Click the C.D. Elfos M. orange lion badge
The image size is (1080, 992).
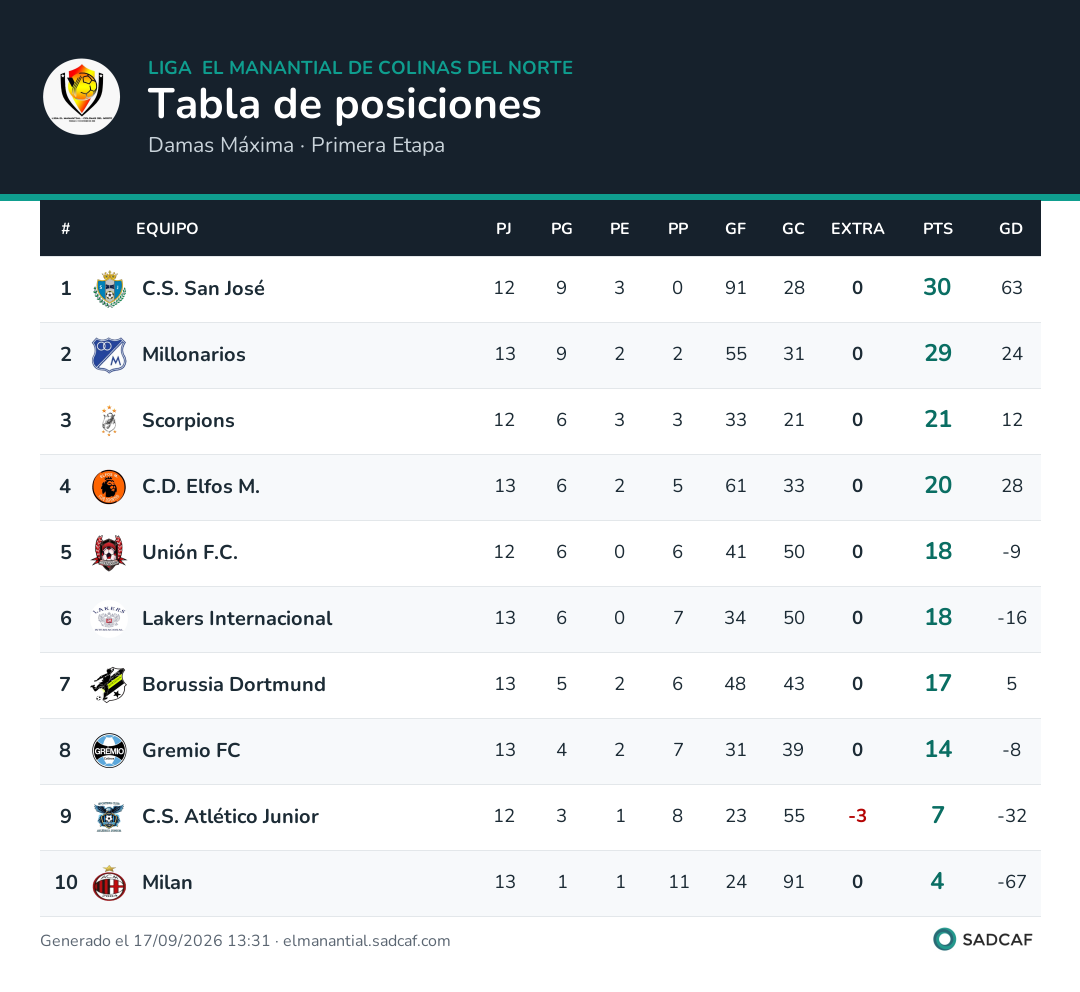tap(109, 487)
